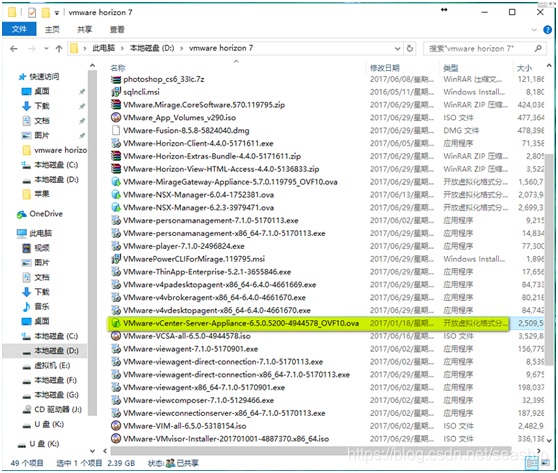Image resolution: width=558 pixels, height=473 pixels.
Task: Select VMware-personamanagement-7.1.0-5170113.exe file name
Action: (211, 221)
